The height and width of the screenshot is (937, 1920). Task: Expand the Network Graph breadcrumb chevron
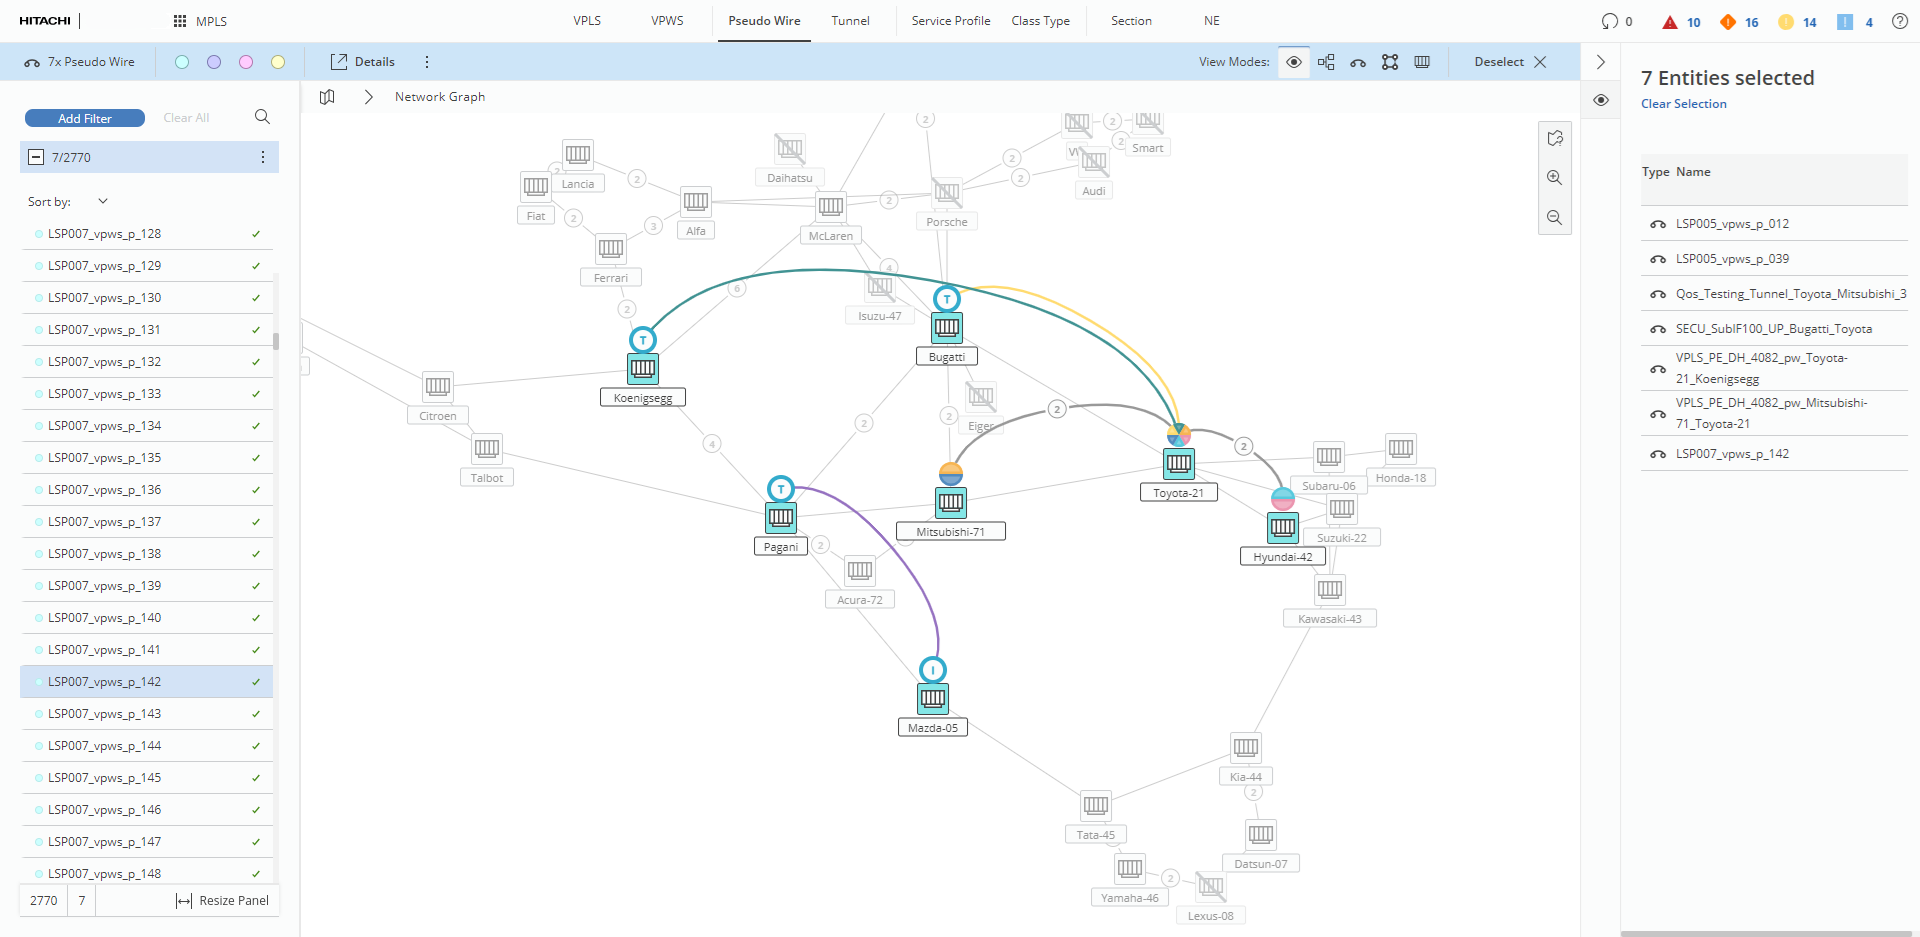[368, 97]
